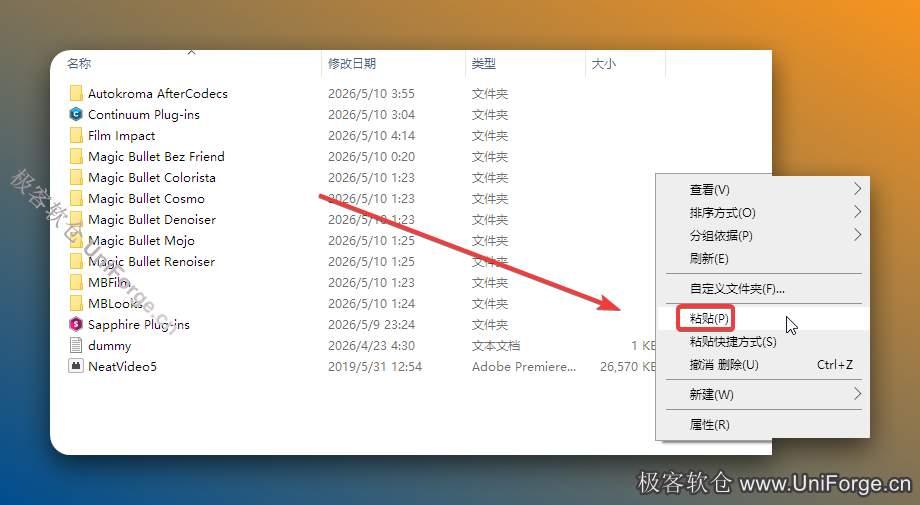
Task: Select the file name Sapphire Plug-ins
Action: coord(138,325)
